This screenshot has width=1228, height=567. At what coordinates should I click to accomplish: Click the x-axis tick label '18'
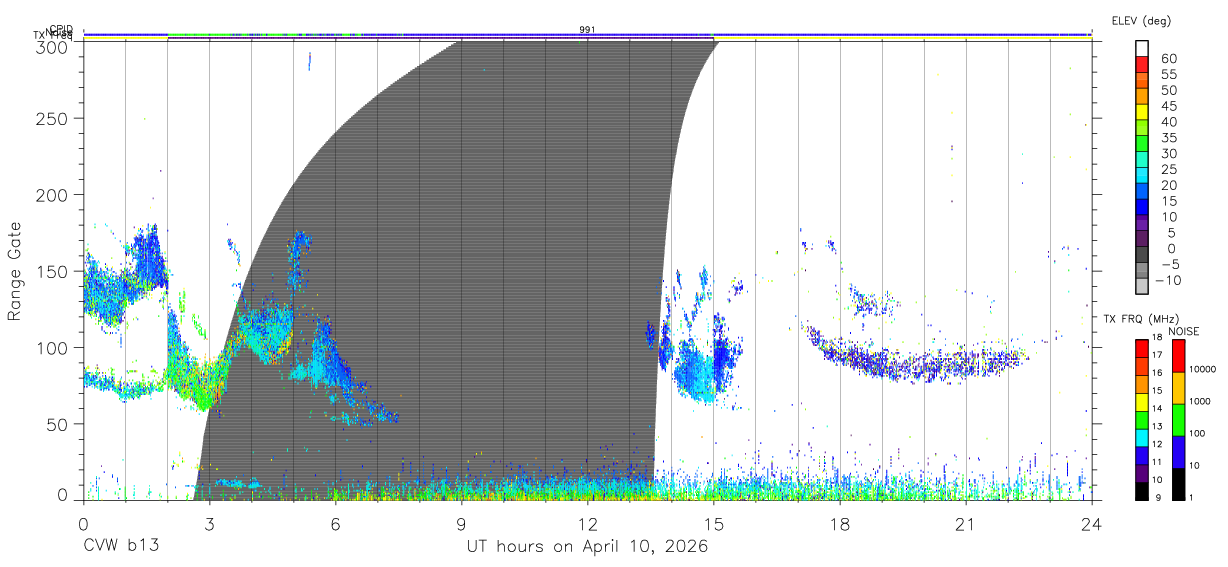pyautogui.click(x=840, y=523)
